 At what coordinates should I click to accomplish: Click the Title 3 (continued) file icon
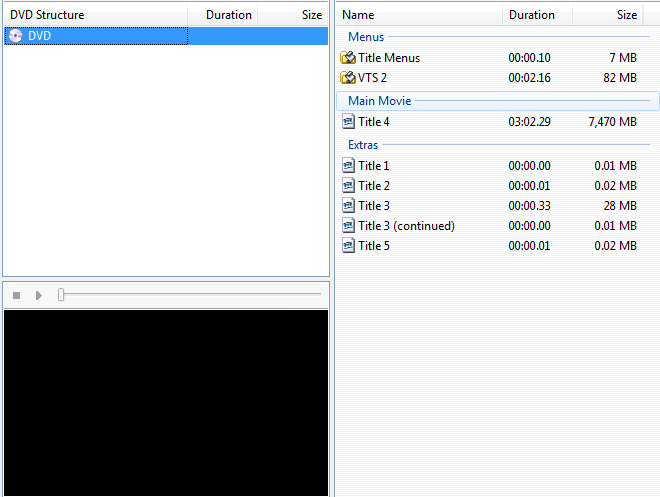[x=348, y=226]
